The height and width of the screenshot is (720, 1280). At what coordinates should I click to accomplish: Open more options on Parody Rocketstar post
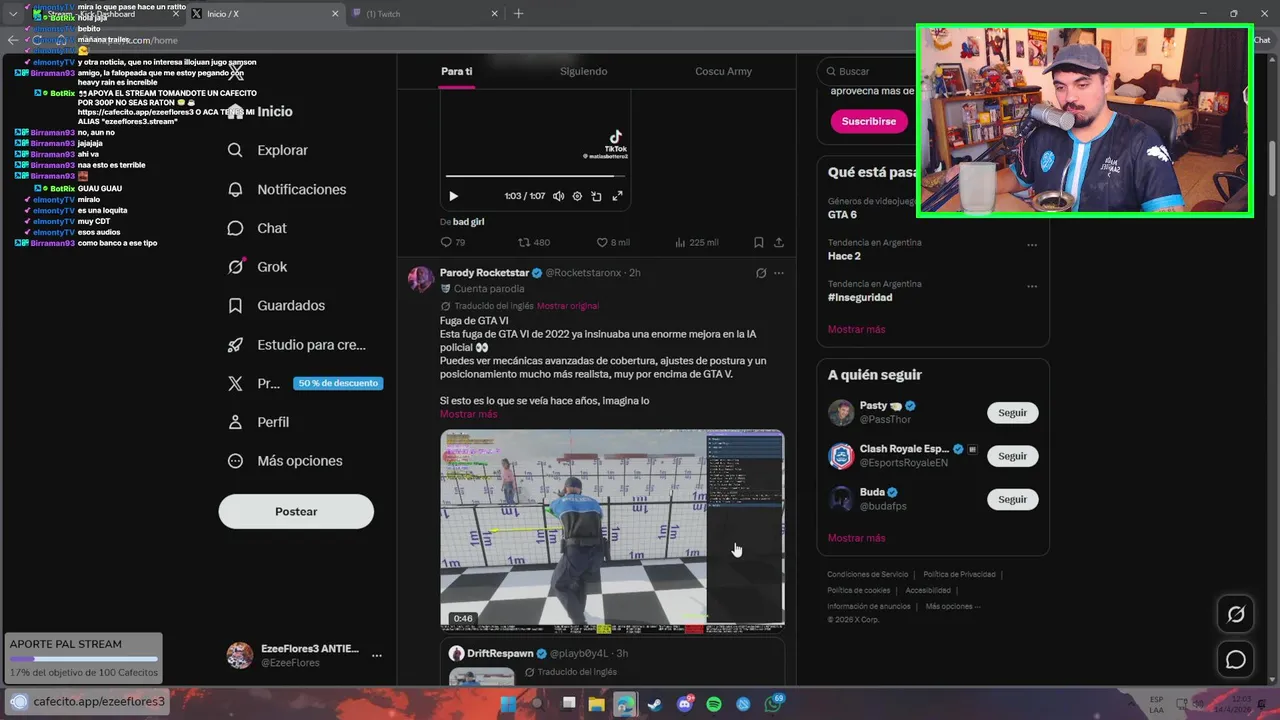[779, 273]
